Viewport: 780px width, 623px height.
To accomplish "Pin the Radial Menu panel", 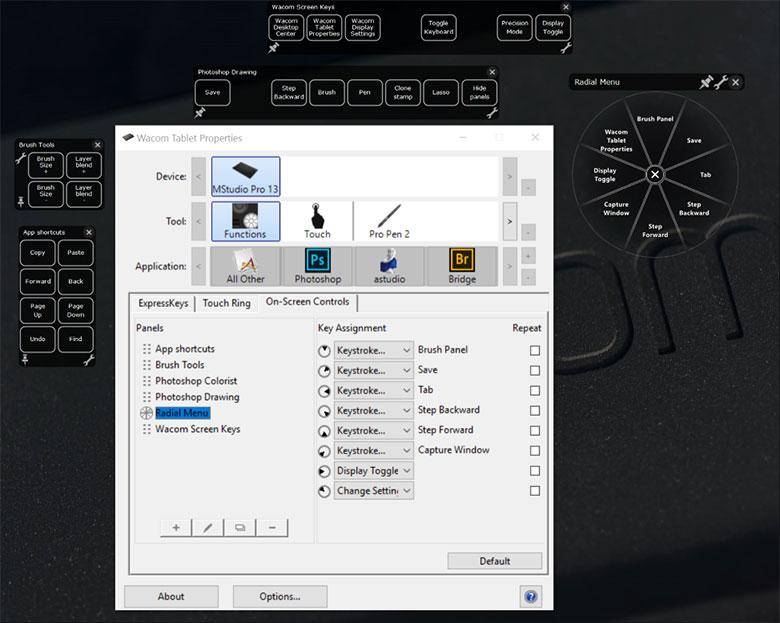I will 705,82.
